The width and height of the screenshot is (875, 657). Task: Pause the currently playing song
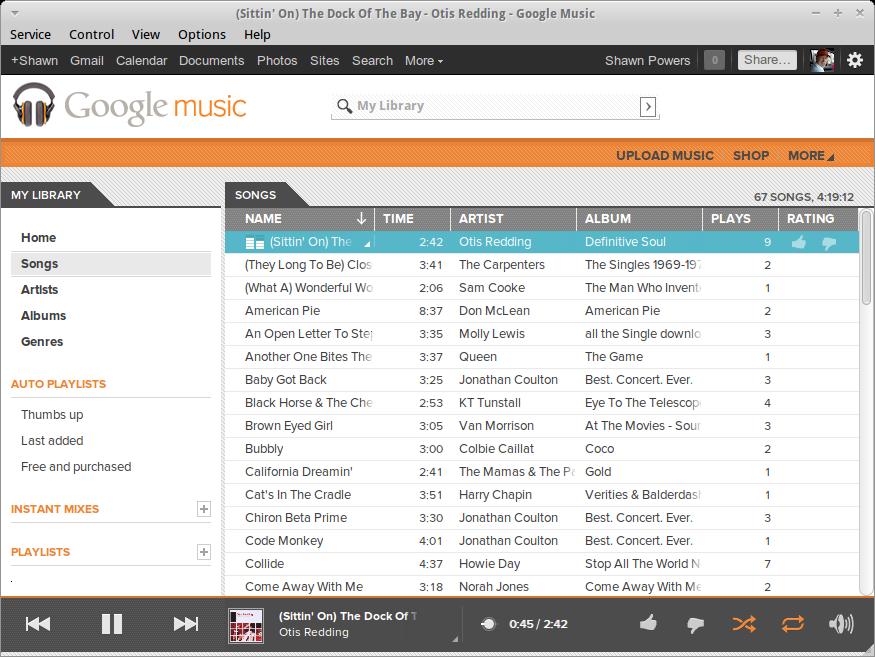112,624
